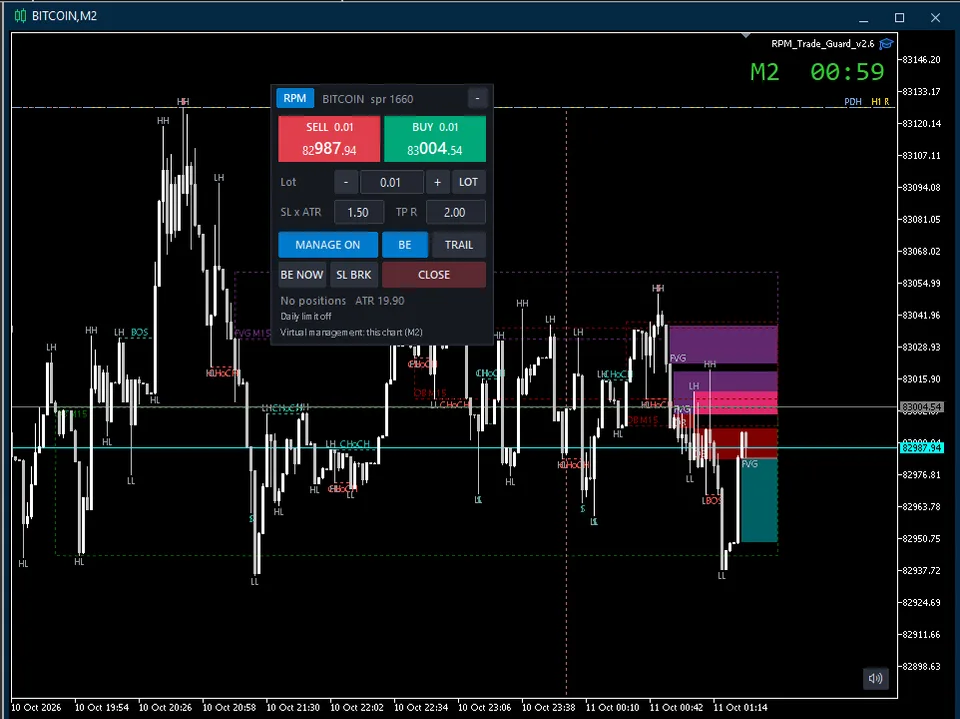The height and width of the screenshot is (719, 960).
Task: Click SELL 0.01 at 82987.94
Action: 329,139
